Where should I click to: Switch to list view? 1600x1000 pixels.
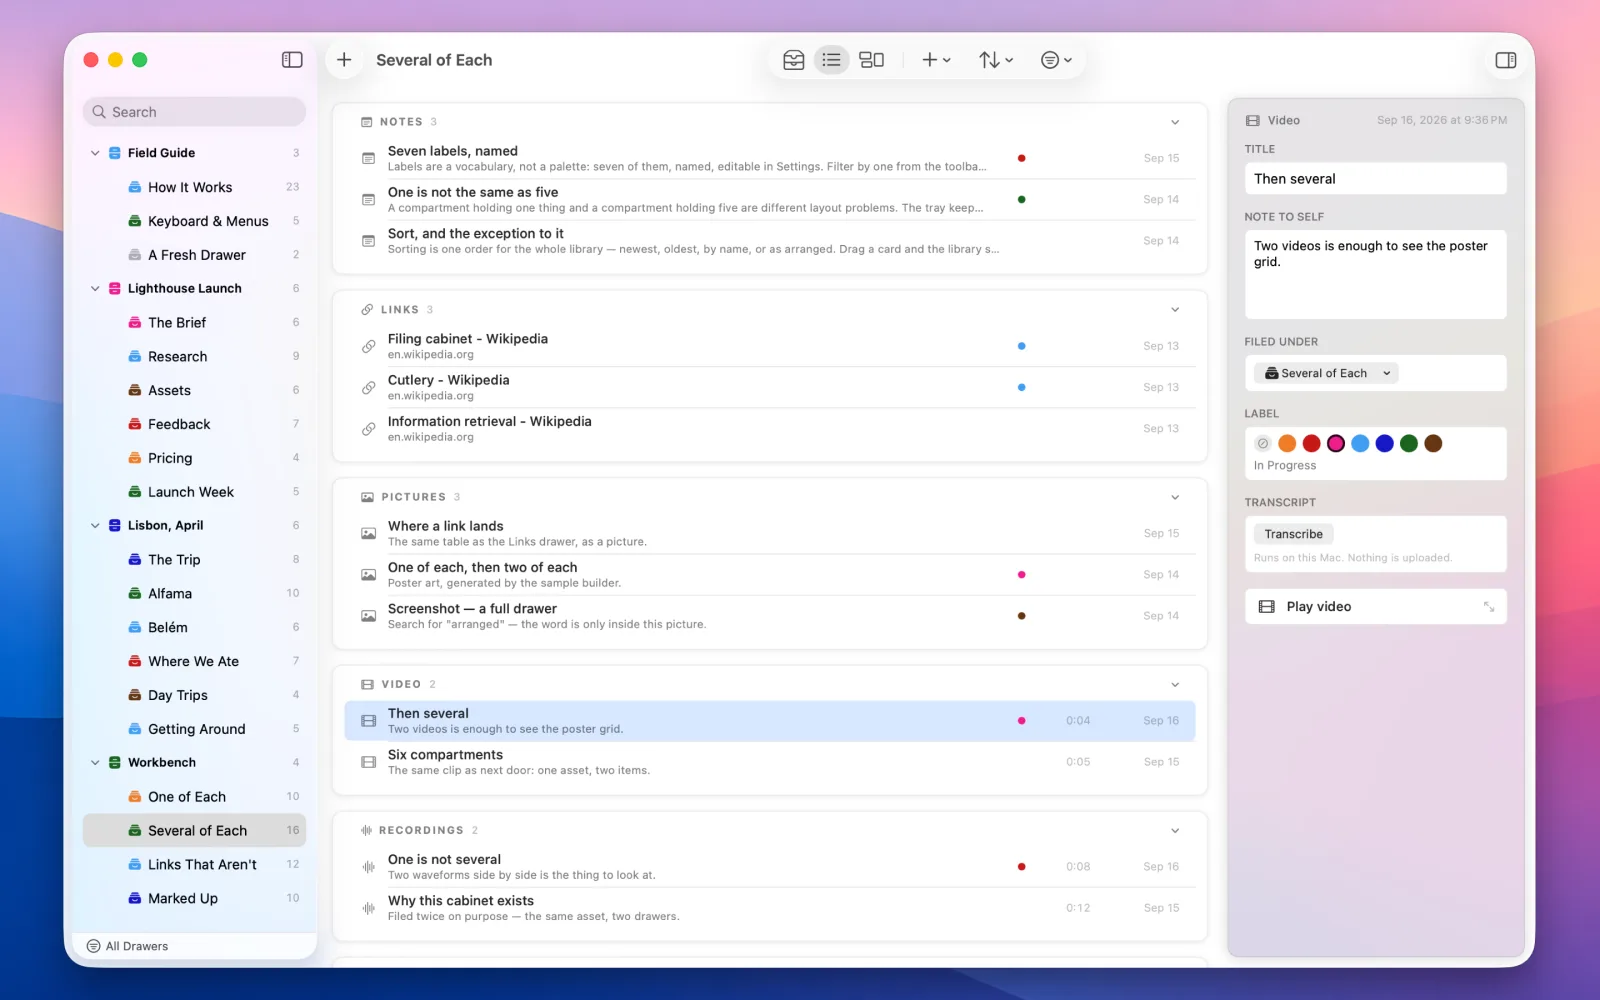pos(831,60)
